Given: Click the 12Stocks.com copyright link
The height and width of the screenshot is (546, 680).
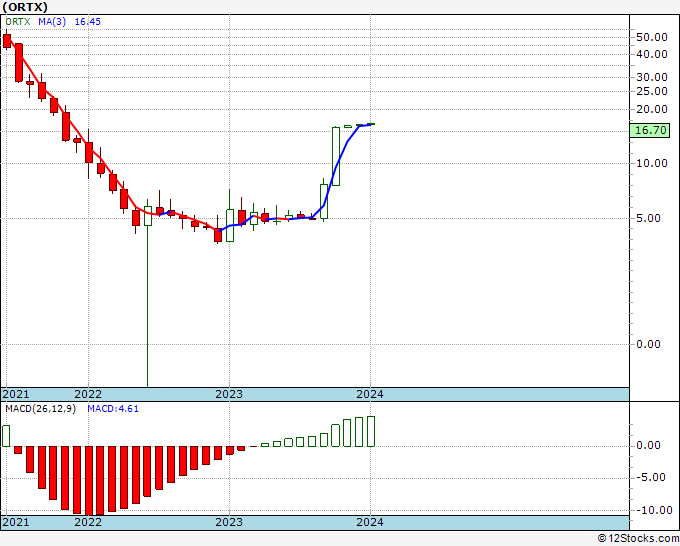Looking at the screenshot, I should tap(638, 539).
